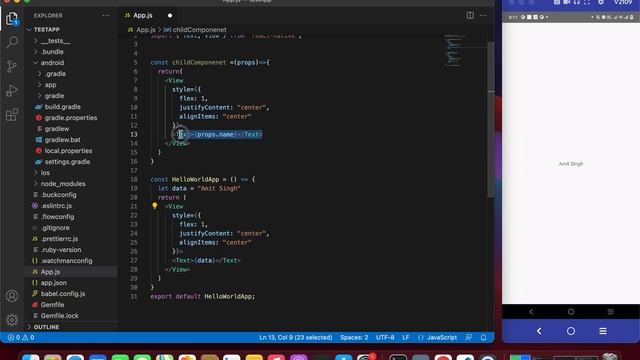This screenshot has height=360, width=640.
Task: Click the export default HelloWorldApp line
Action: (x=202, y=297)
